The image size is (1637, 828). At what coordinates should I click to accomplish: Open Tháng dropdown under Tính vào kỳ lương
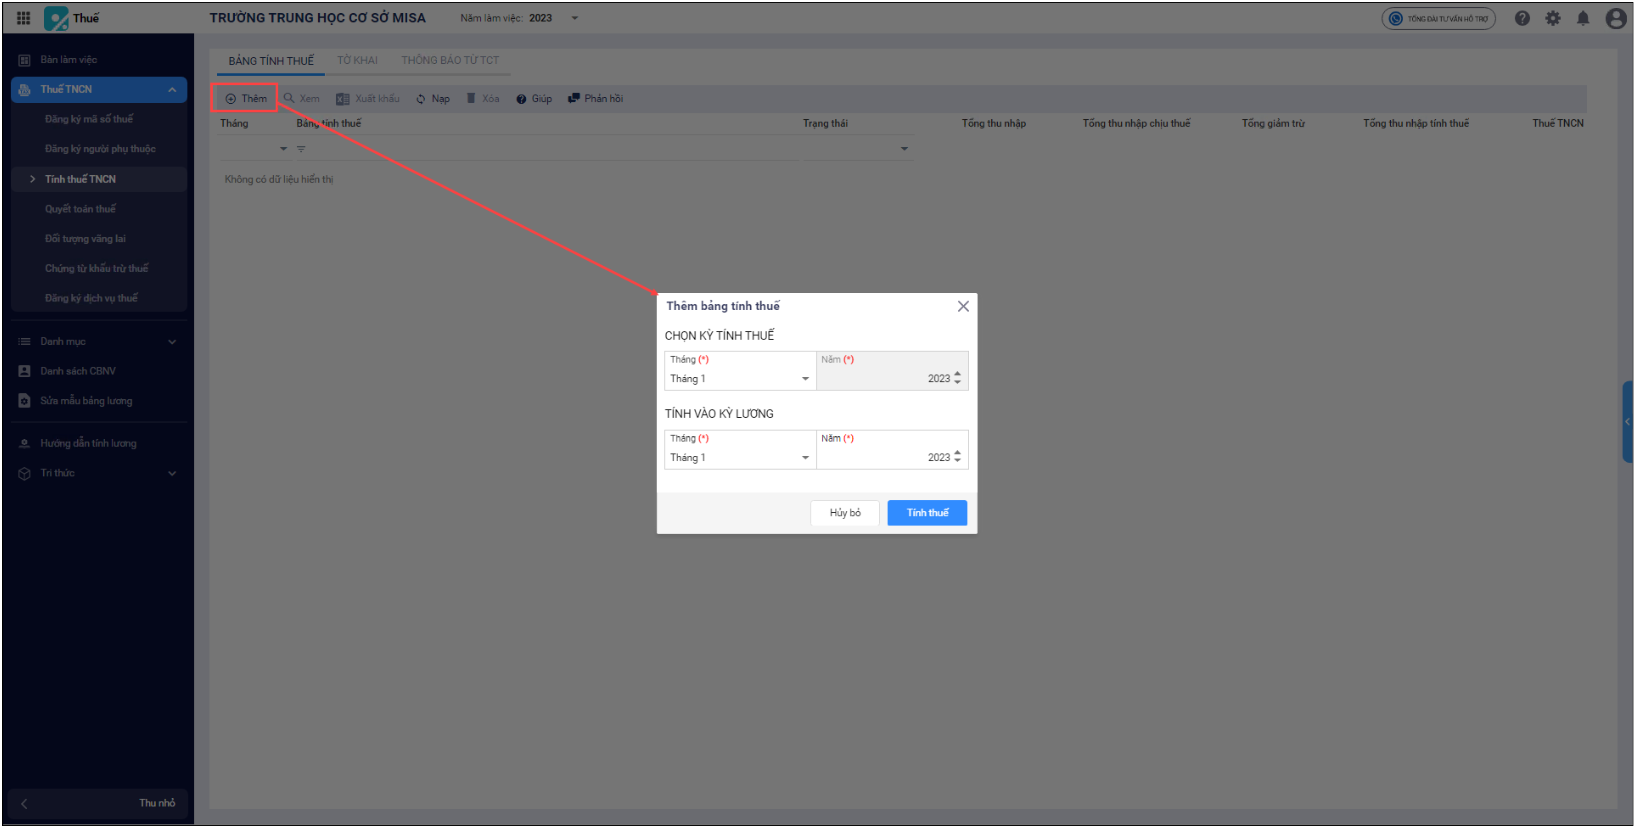coord(740,450)
